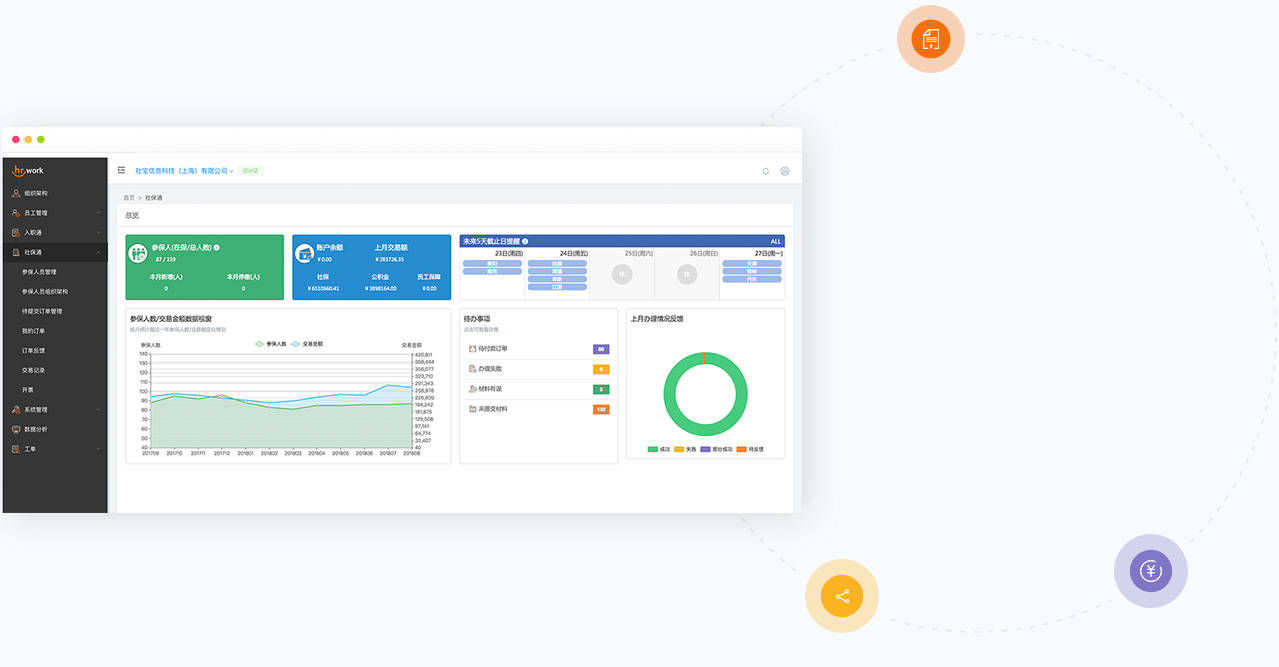Click 首页 breadcrumb link
1279x667 pixels.
pos(129,198)
